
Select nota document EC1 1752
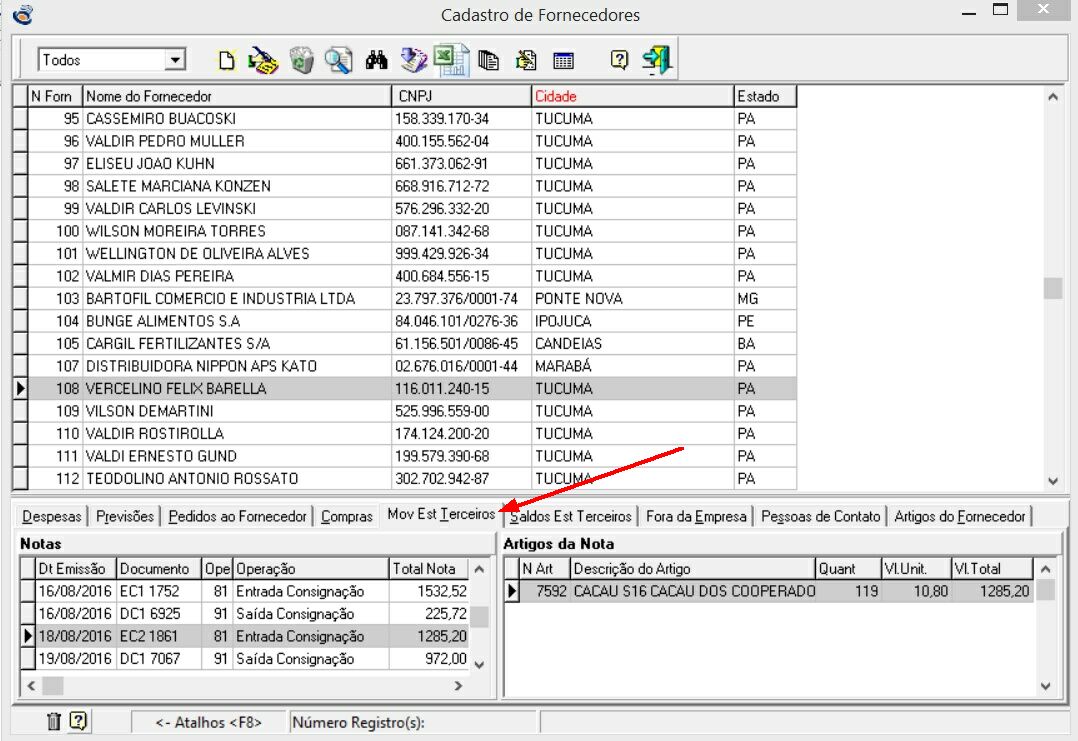(x=159, y=591)
